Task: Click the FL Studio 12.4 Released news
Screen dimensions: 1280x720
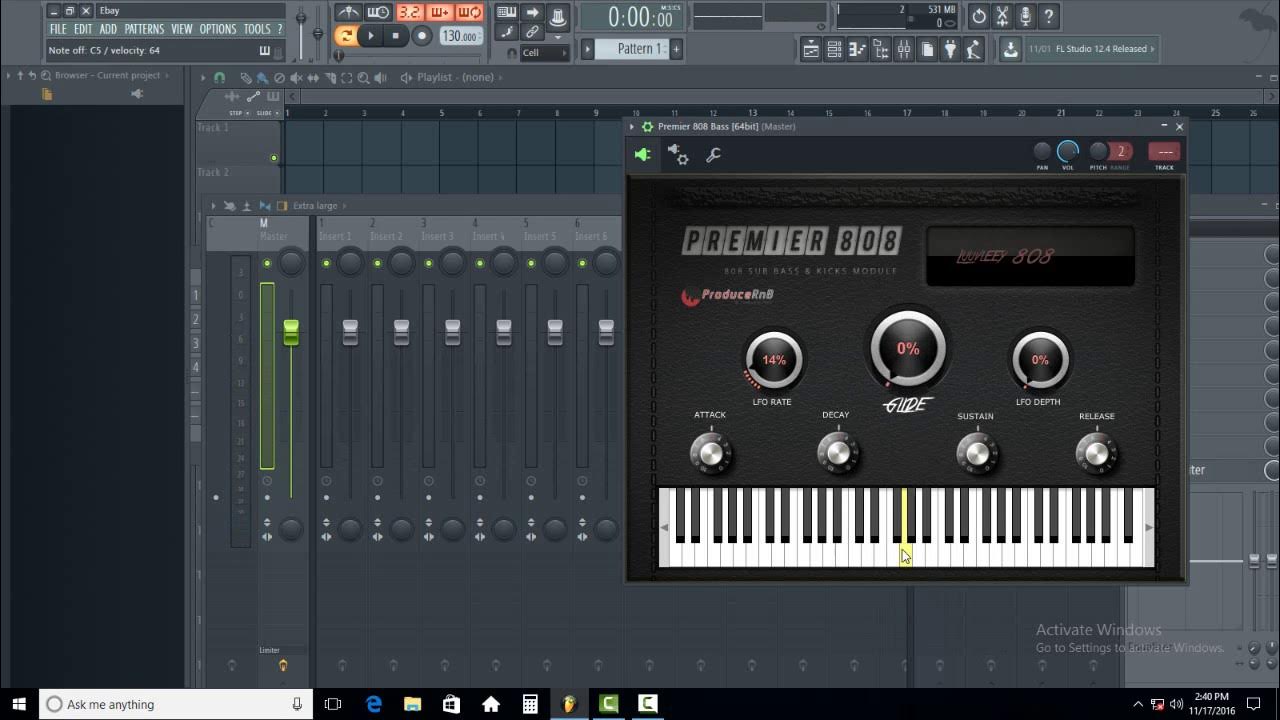Action: 1092,49
